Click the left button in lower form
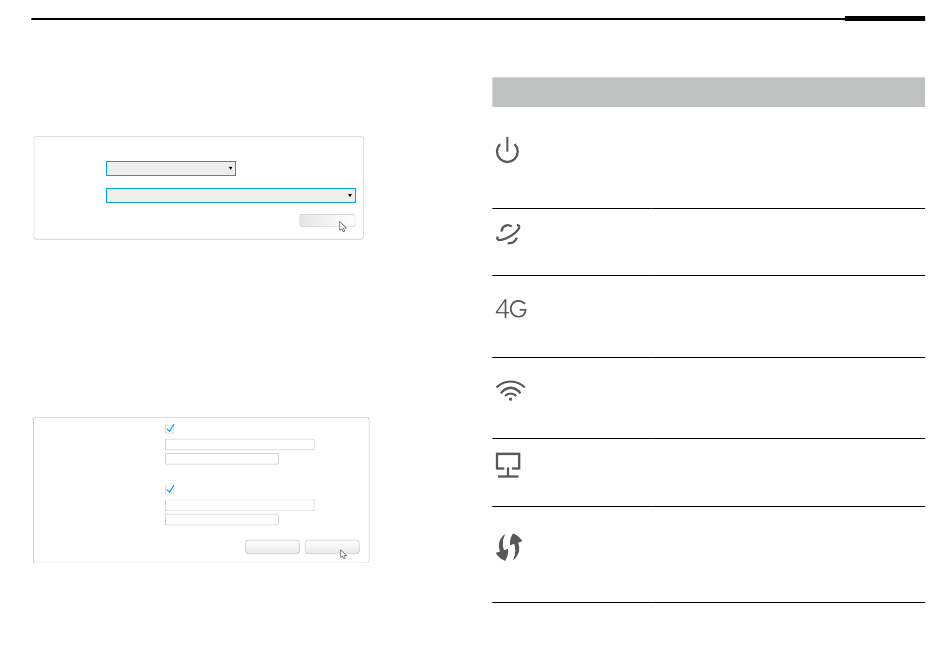The image size is (950, 654). (x=272, y=547)
